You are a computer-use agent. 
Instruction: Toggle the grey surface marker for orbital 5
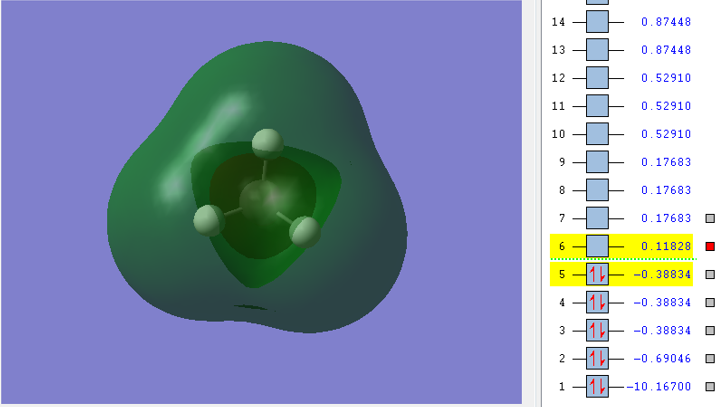click(710, 275)
